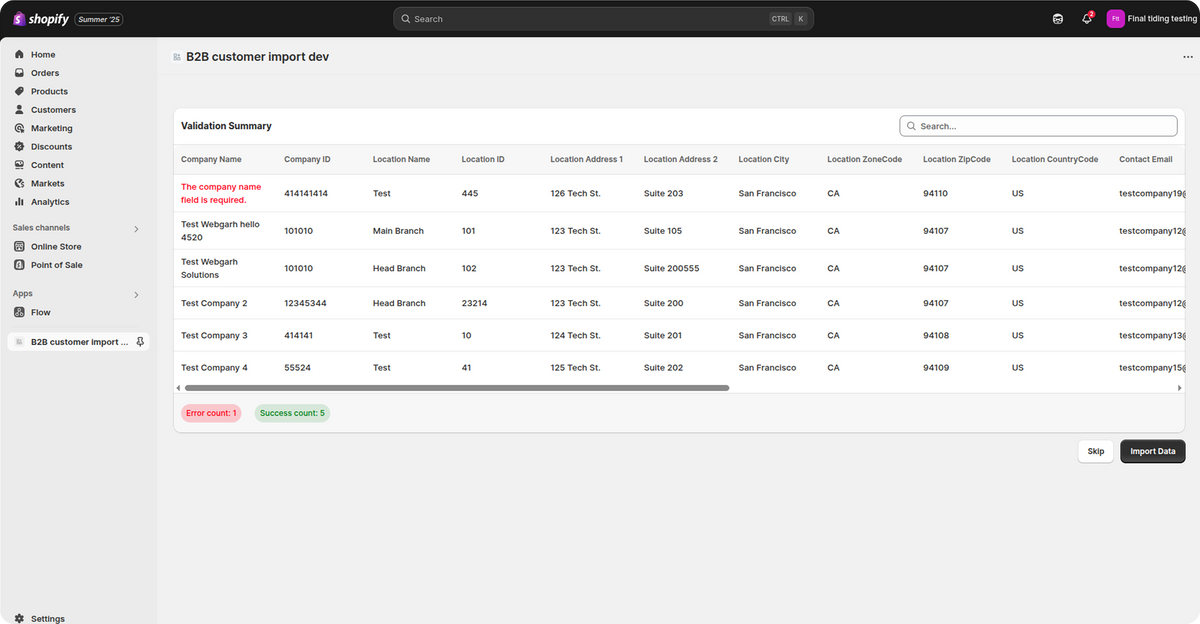Image resolution: width=1200 pixels, height=624 pixels.
Task: Click the Import Data button
Action: pos(1152,451)
